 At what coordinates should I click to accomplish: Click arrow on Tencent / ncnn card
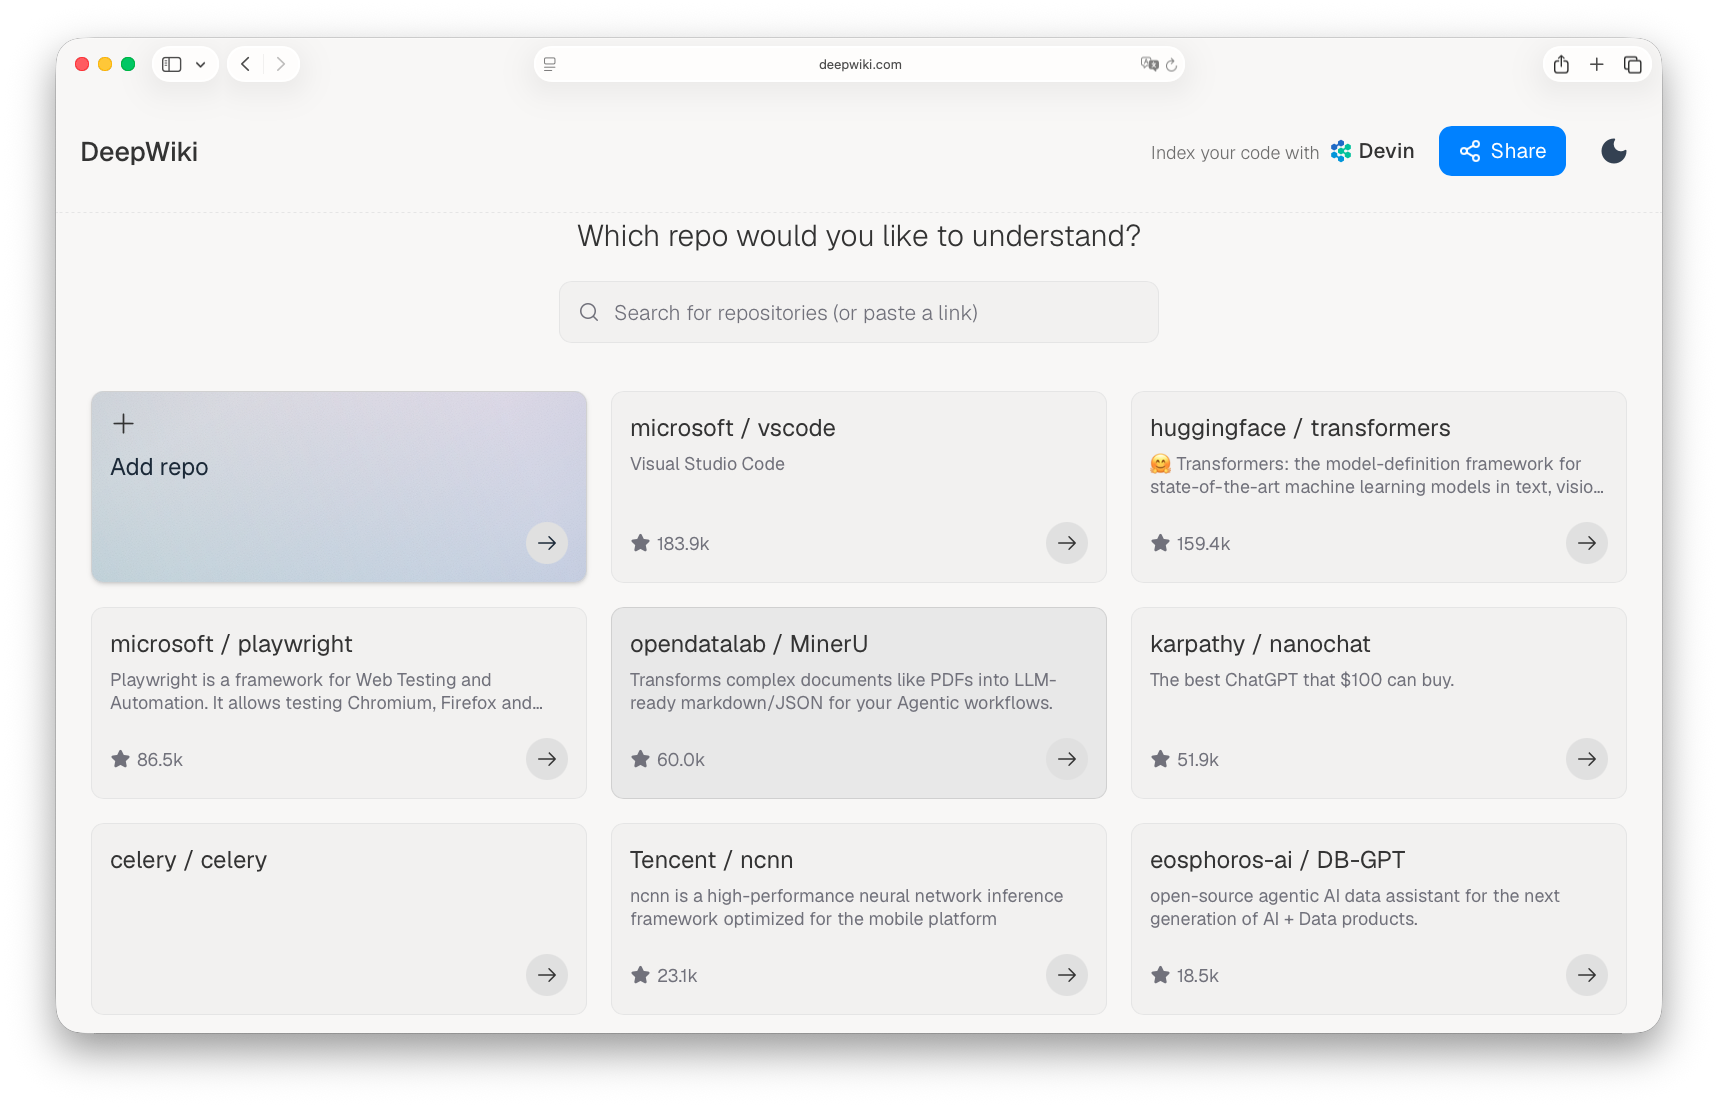click(1067, 975)
